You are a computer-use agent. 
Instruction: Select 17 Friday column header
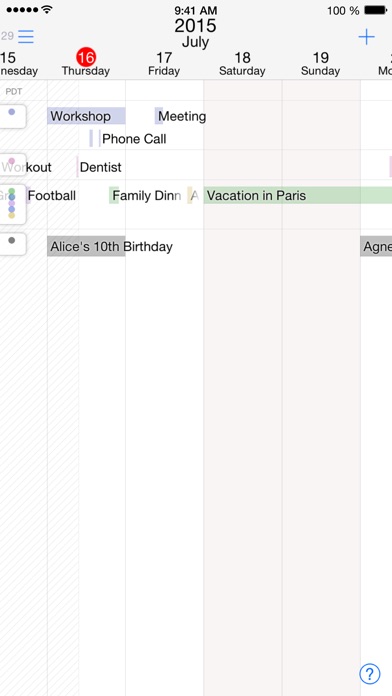tap(164, 64)
